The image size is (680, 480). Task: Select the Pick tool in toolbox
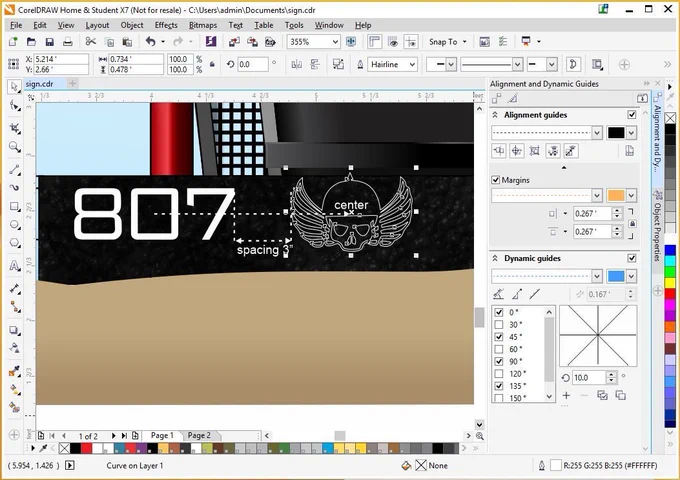[14, 87]
